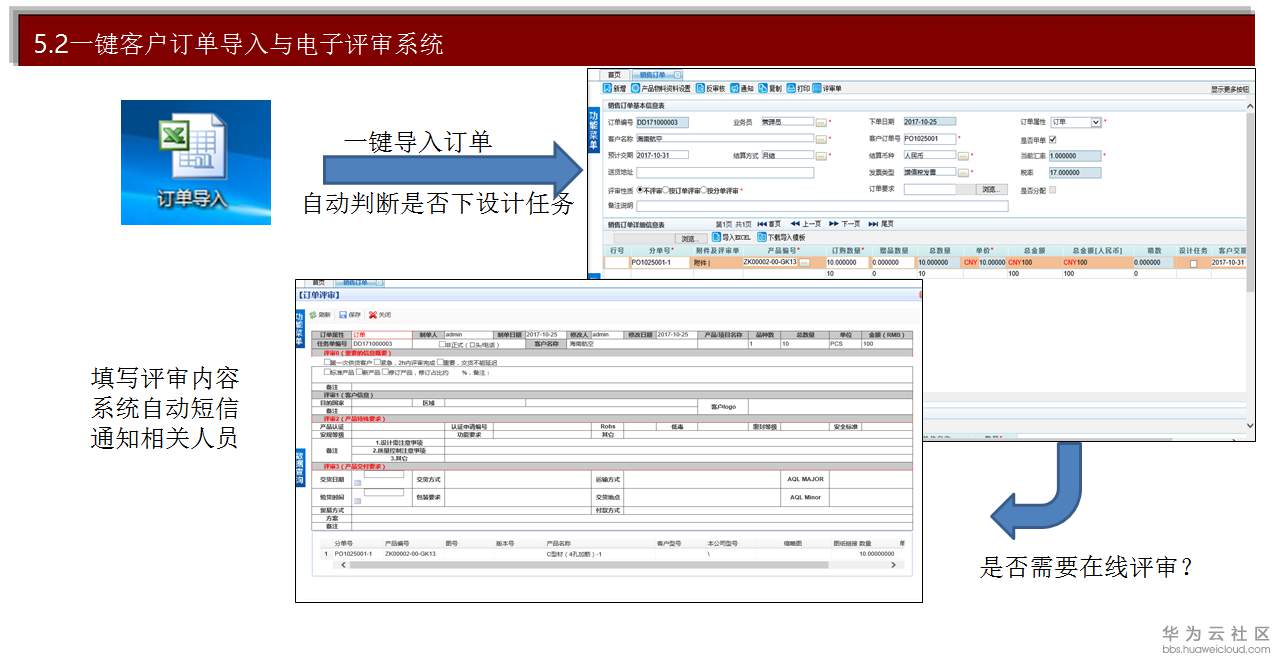Open lookup beside product ZK00002-00-GK13
Screen dimensions: 1284x664
click(805, 263)
